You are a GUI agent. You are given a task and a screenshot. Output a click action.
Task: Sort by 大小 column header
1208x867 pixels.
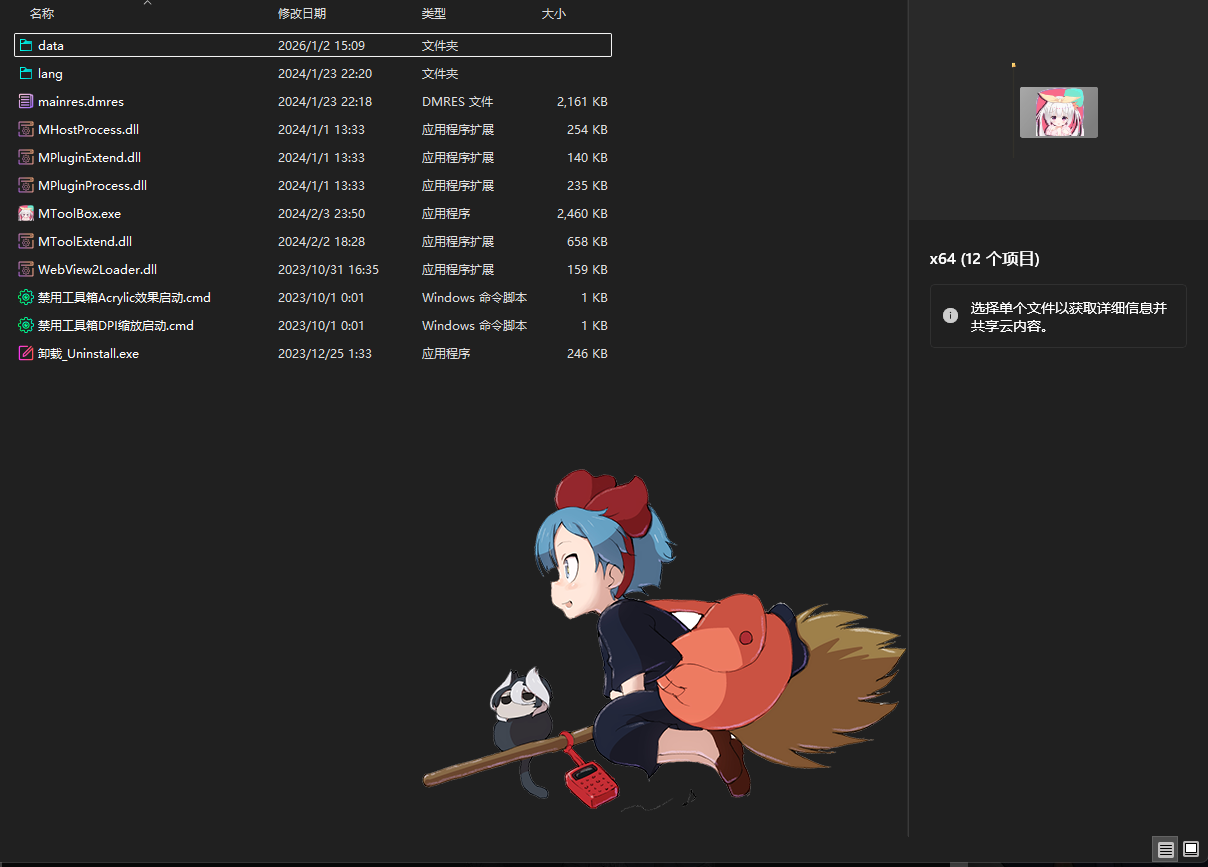coord(553,14)
